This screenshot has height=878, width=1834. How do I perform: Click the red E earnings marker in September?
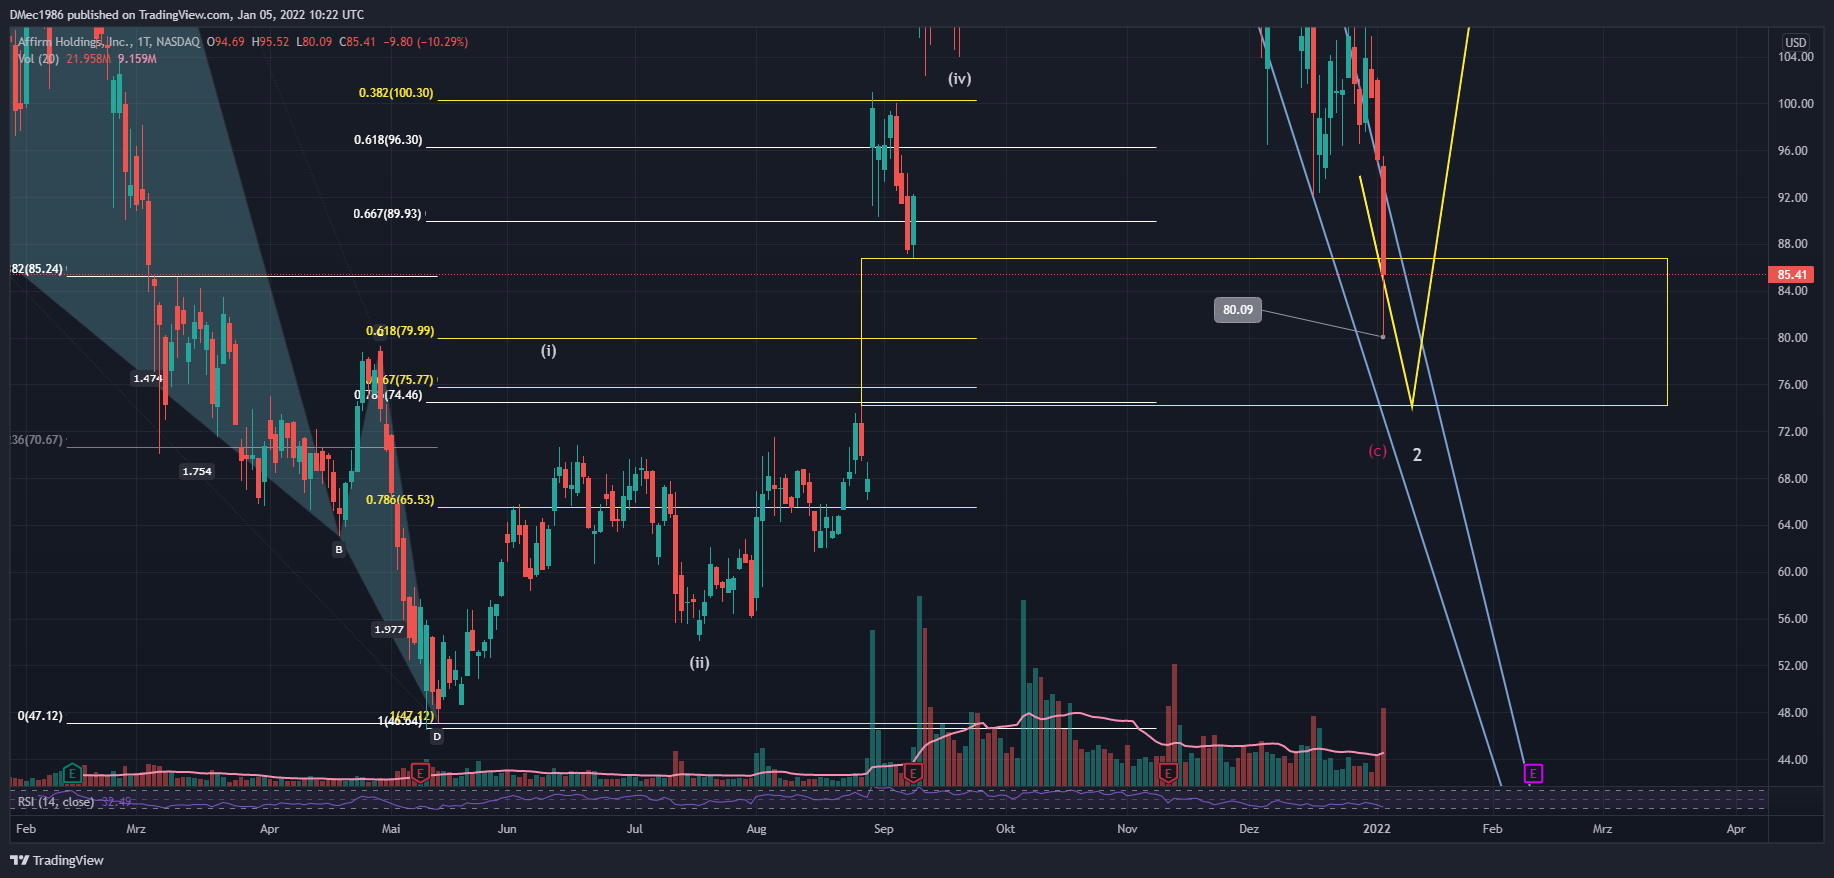point(913,772)
